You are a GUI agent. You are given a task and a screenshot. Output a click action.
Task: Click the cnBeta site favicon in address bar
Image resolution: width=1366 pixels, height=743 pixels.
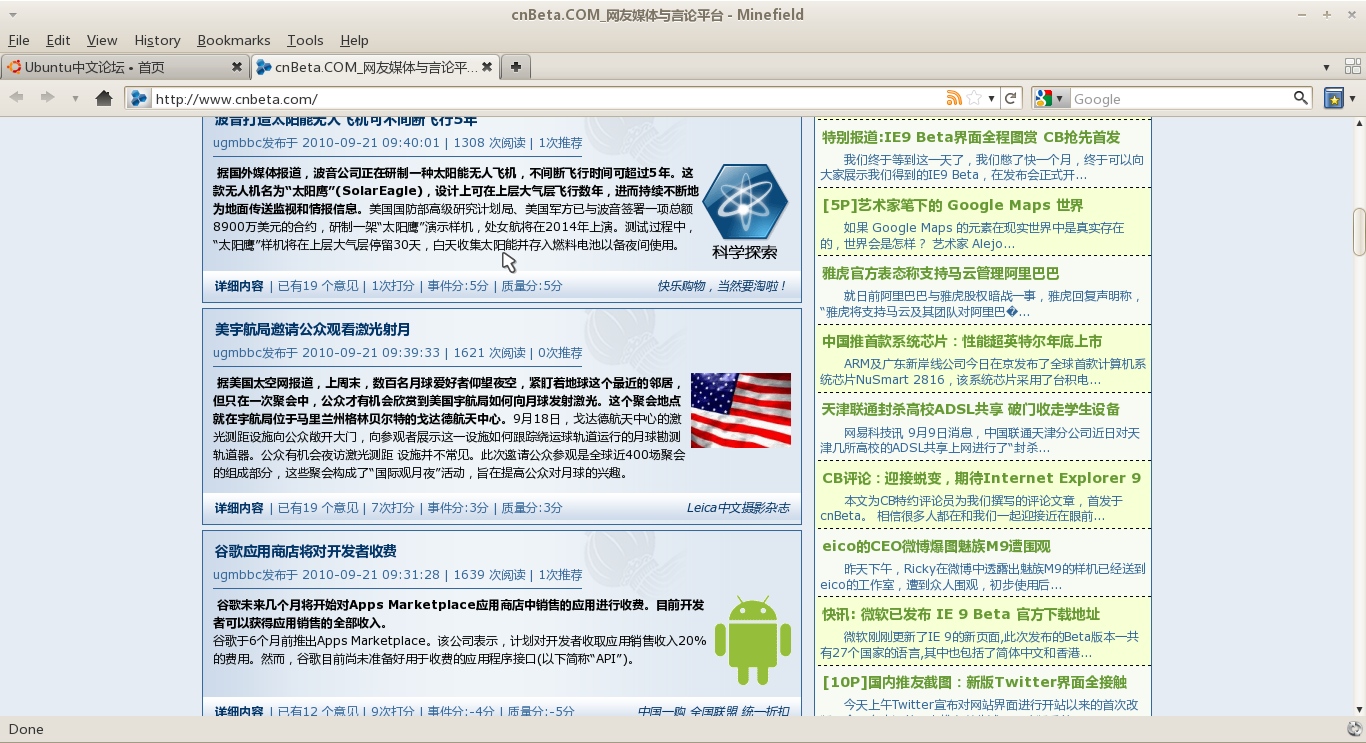pyautogui.click(x=139, y=98)
